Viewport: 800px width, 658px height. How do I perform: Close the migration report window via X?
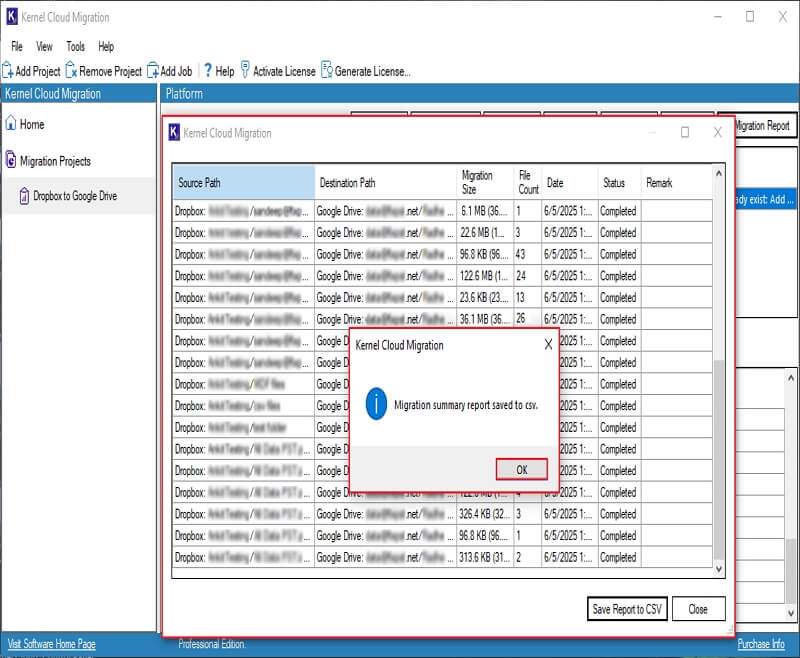[717, 132]
